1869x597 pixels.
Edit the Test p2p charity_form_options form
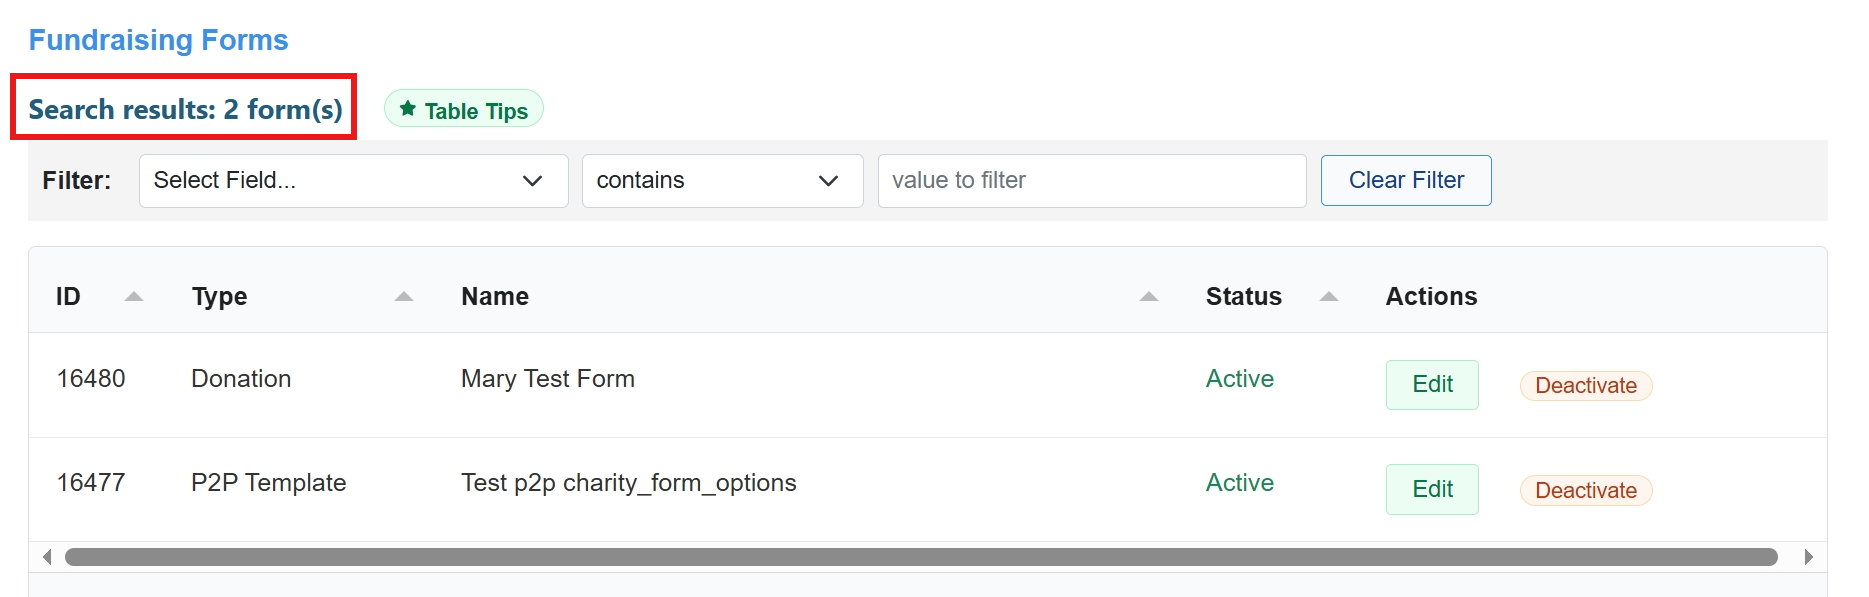pos(1431,489)
